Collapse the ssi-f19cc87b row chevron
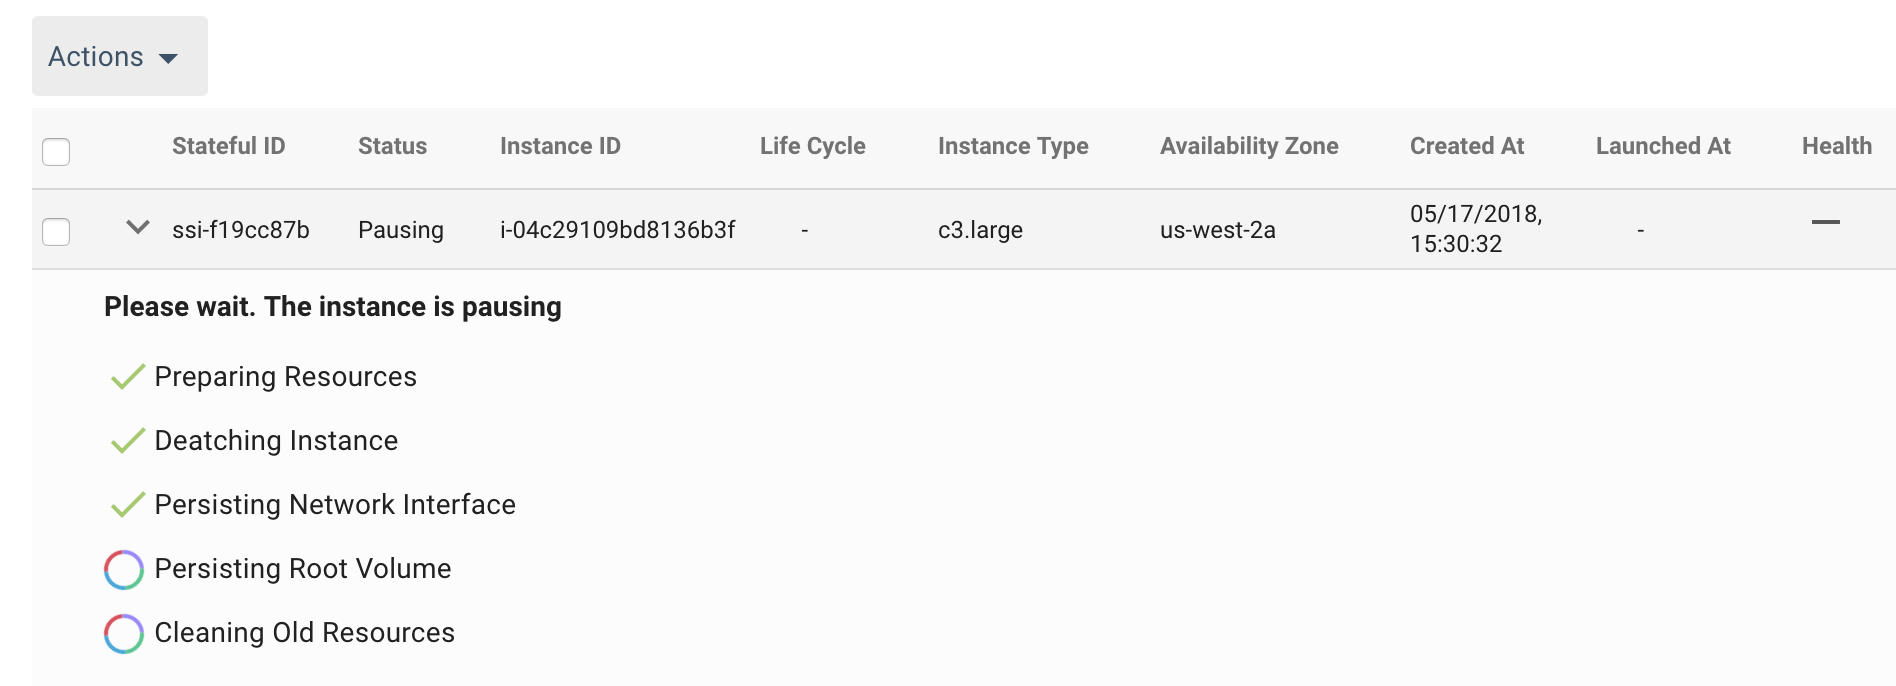 [x=138, y=227]
